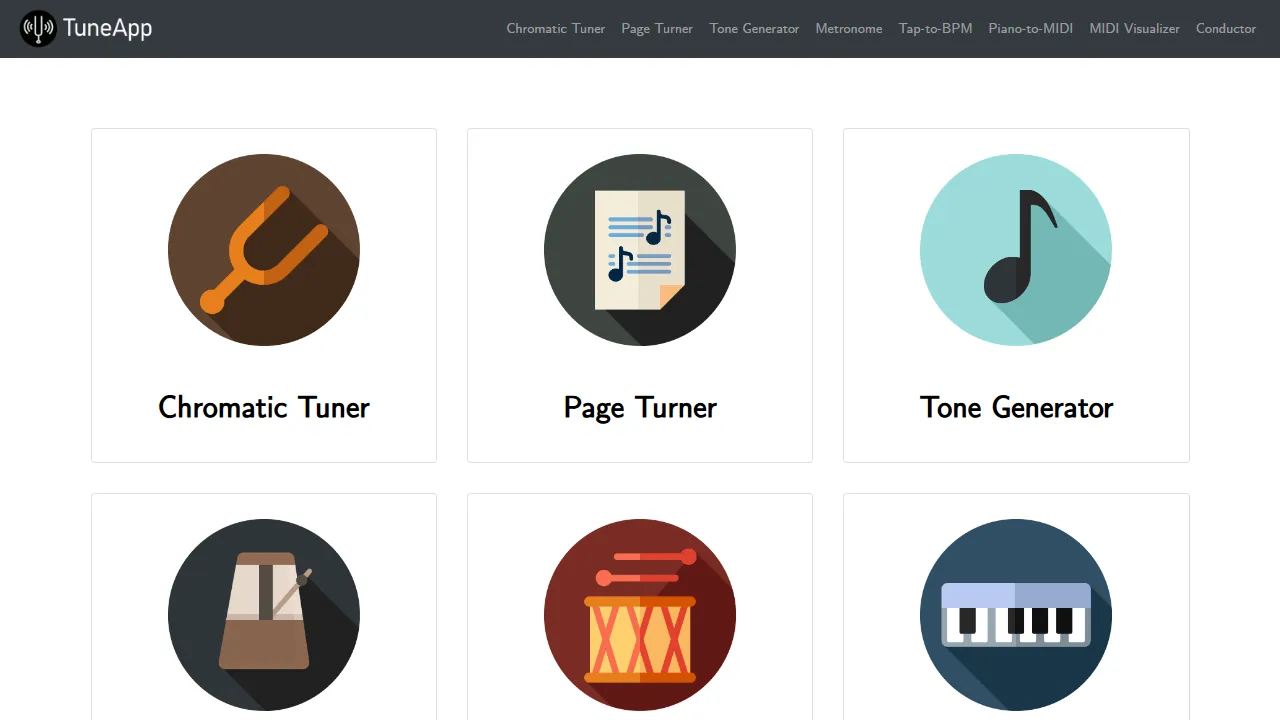Click the musical note Tone Generator icon

(1016, 250)
